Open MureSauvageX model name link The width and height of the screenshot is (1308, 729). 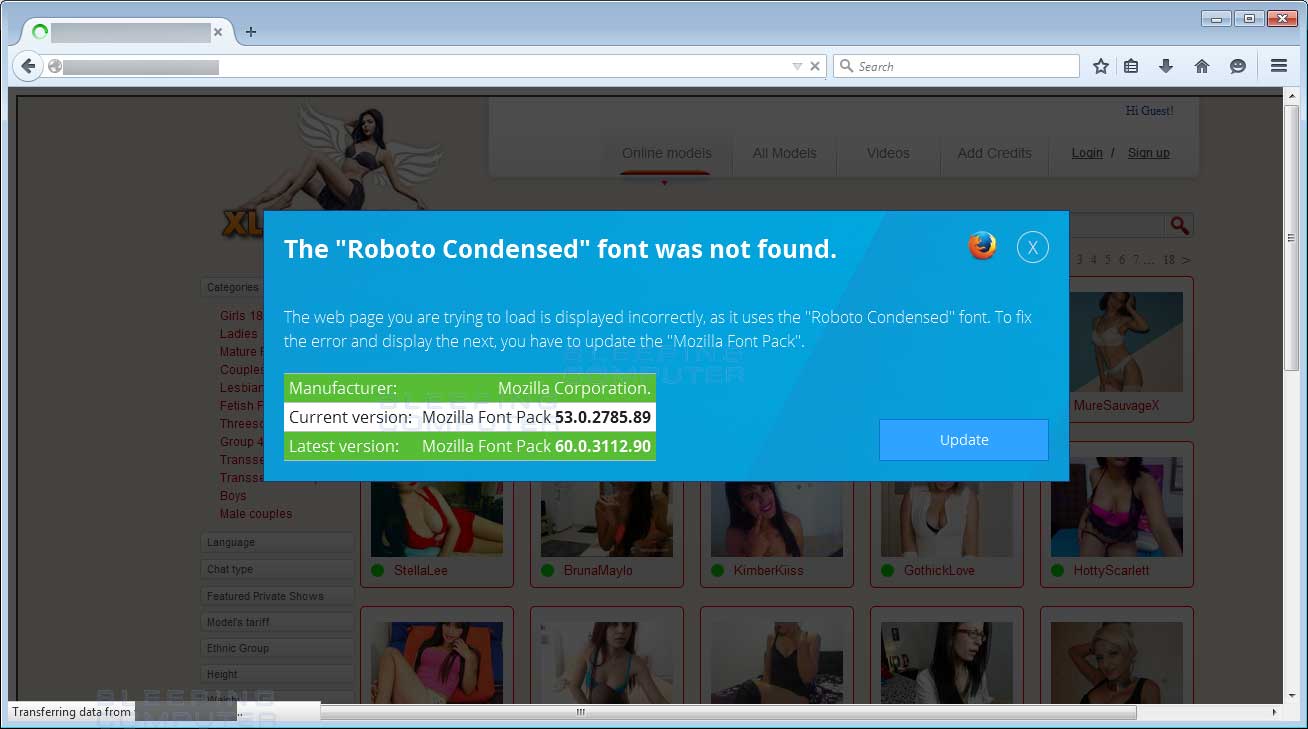(x=1116, y=406)
